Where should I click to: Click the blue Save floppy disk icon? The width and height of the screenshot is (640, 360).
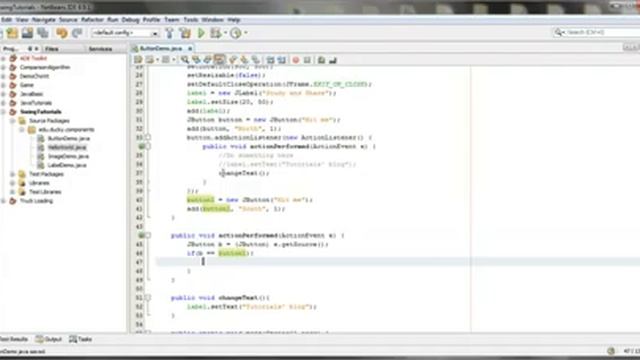point(27,33)
